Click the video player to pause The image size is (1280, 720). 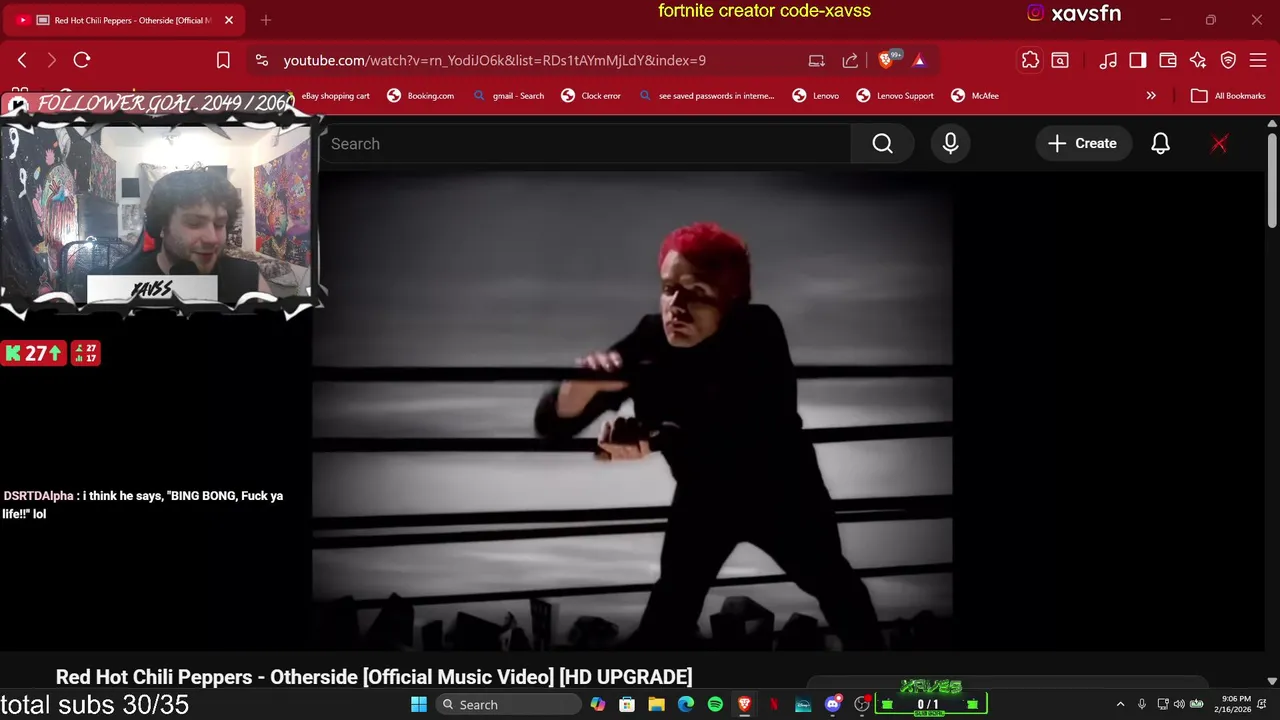tap(632, 410)
